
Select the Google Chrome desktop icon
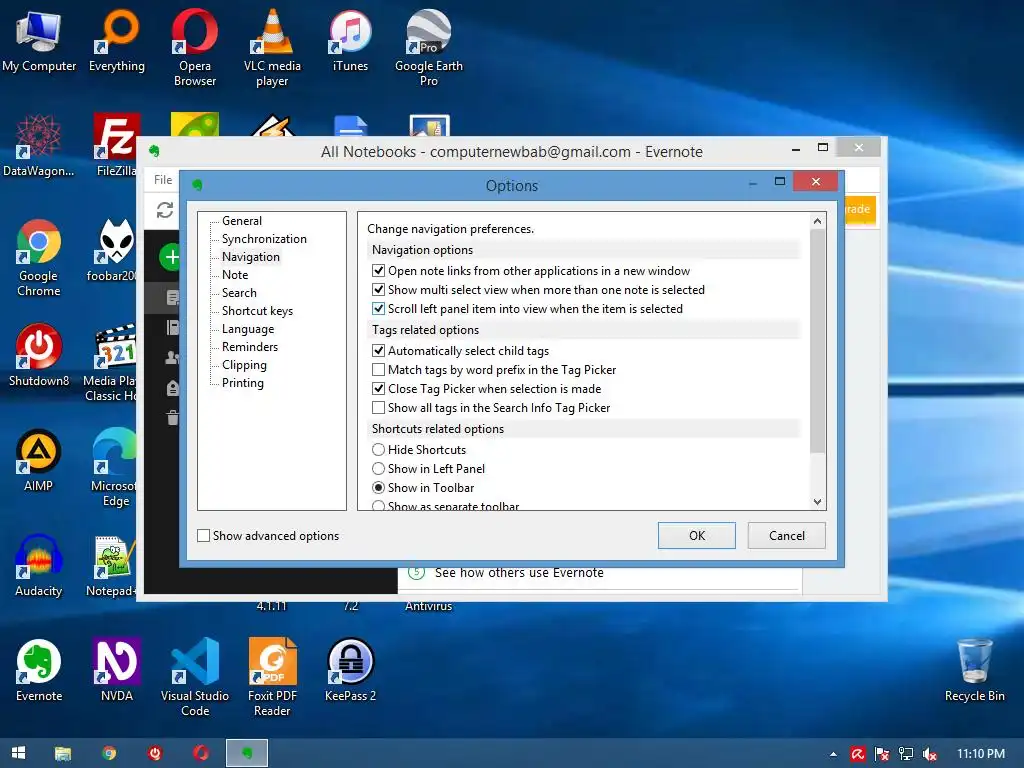click(39, 258)
